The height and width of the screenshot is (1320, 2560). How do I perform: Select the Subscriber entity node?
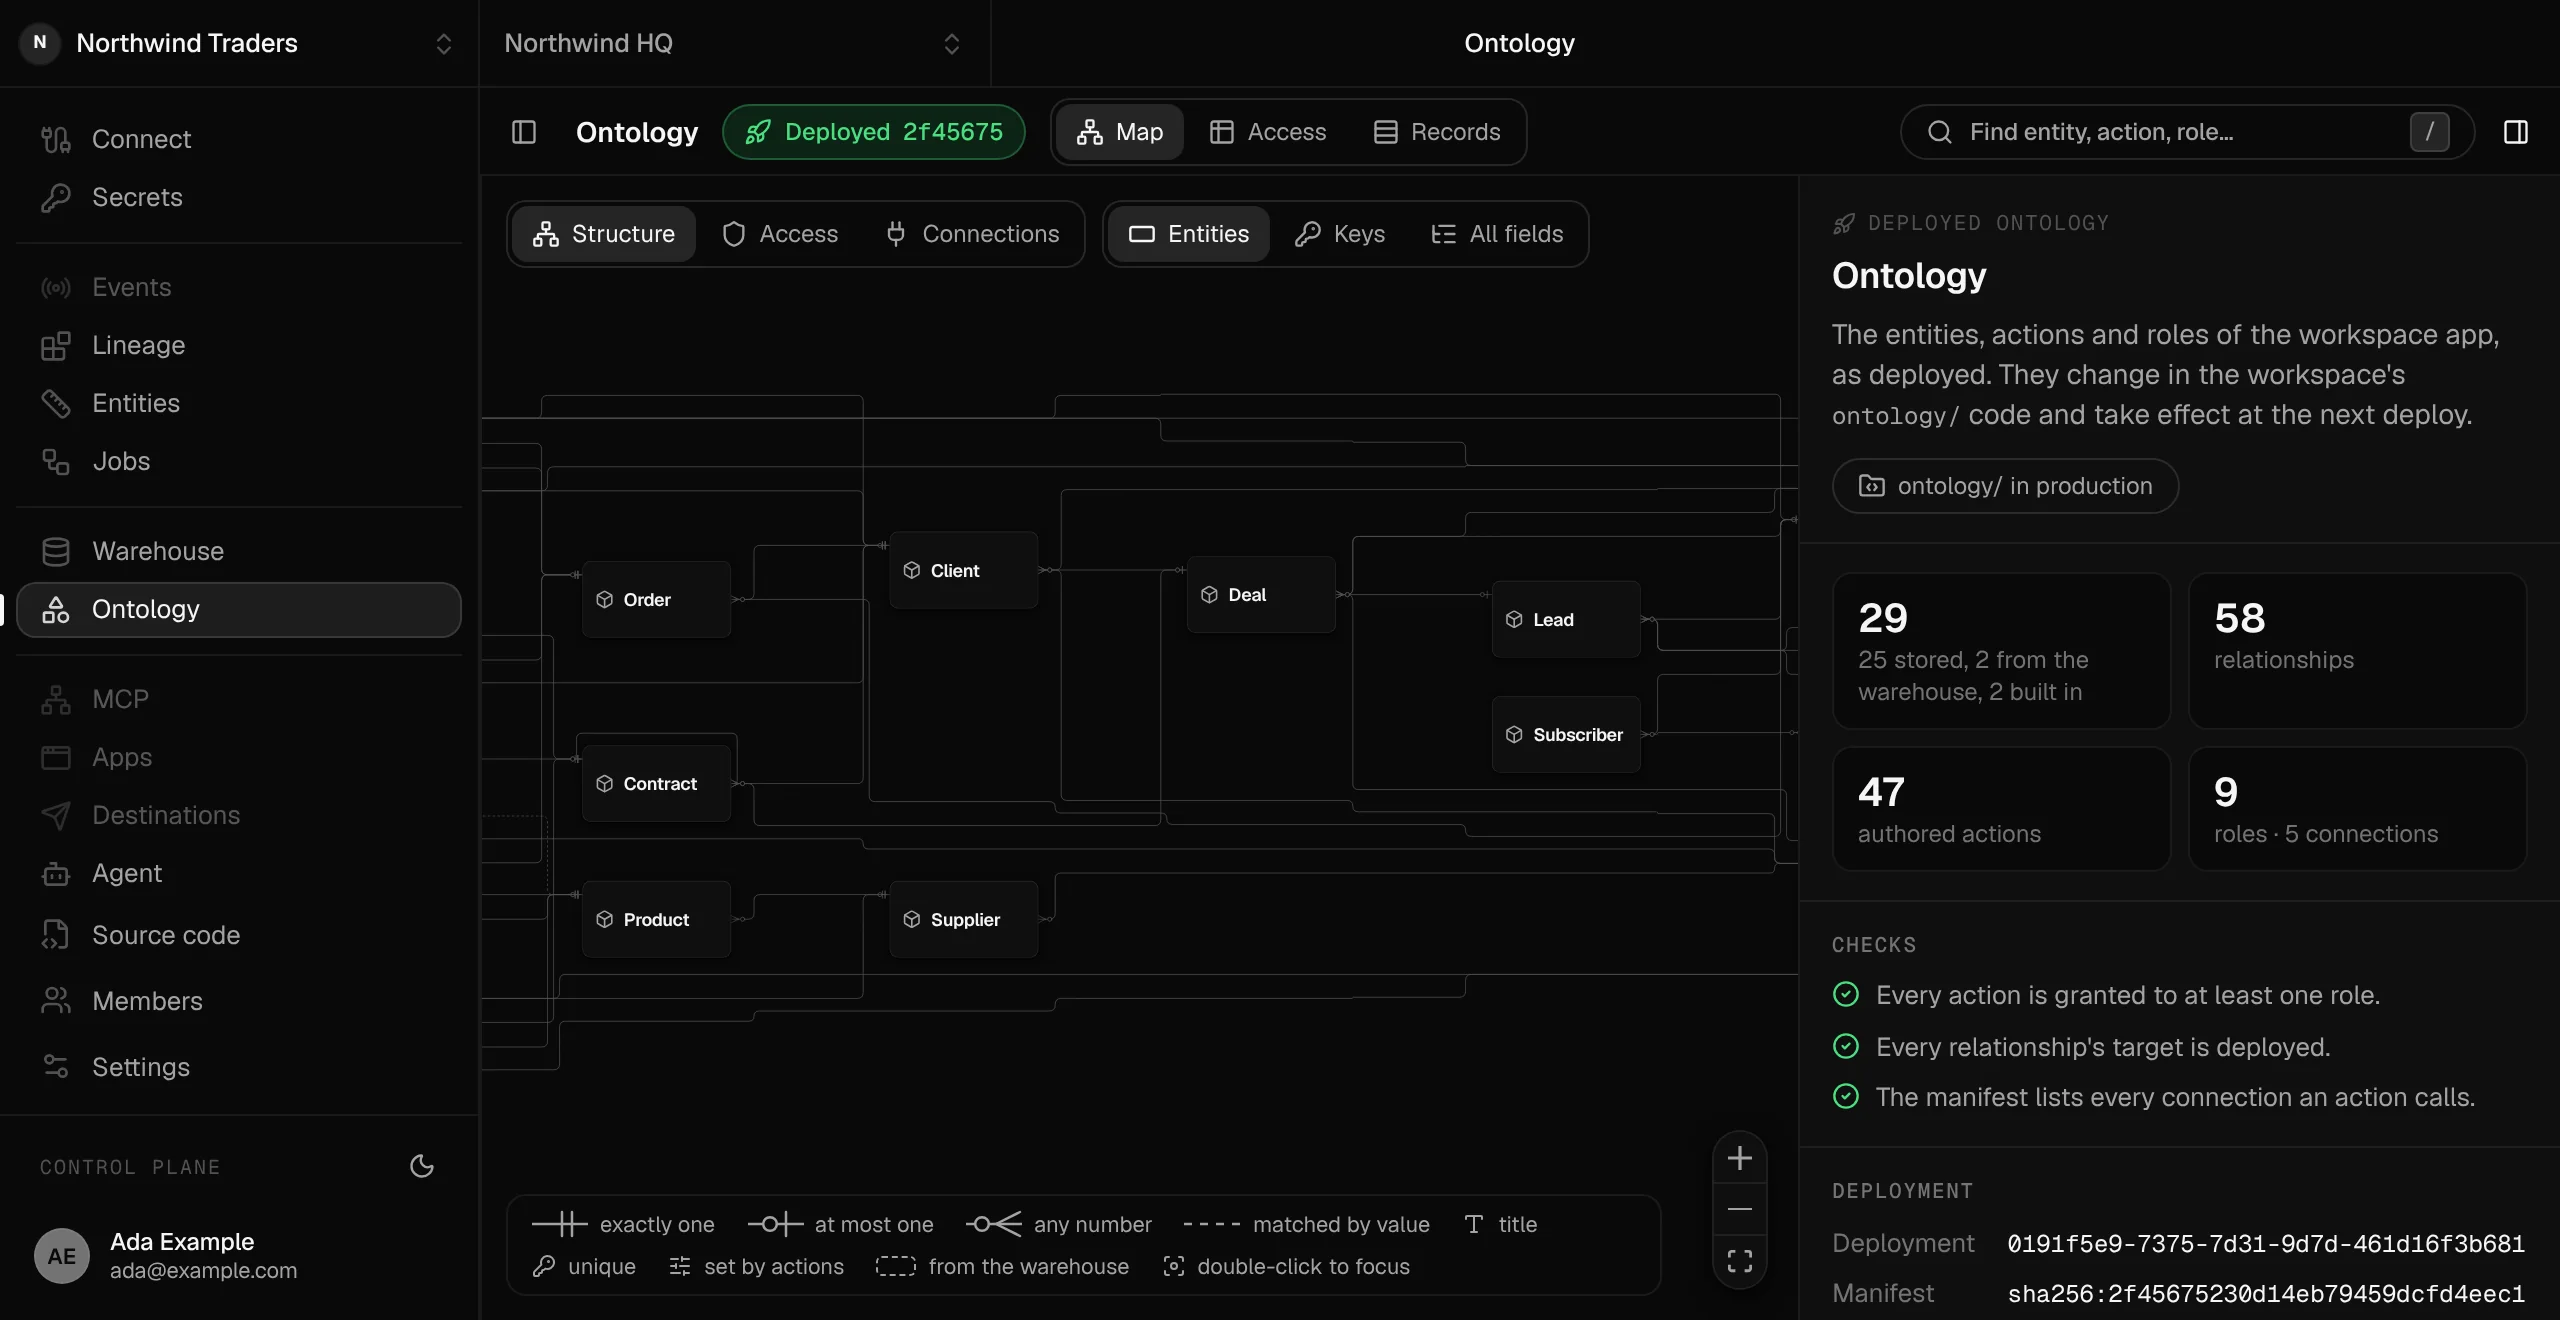point(1566,735)
